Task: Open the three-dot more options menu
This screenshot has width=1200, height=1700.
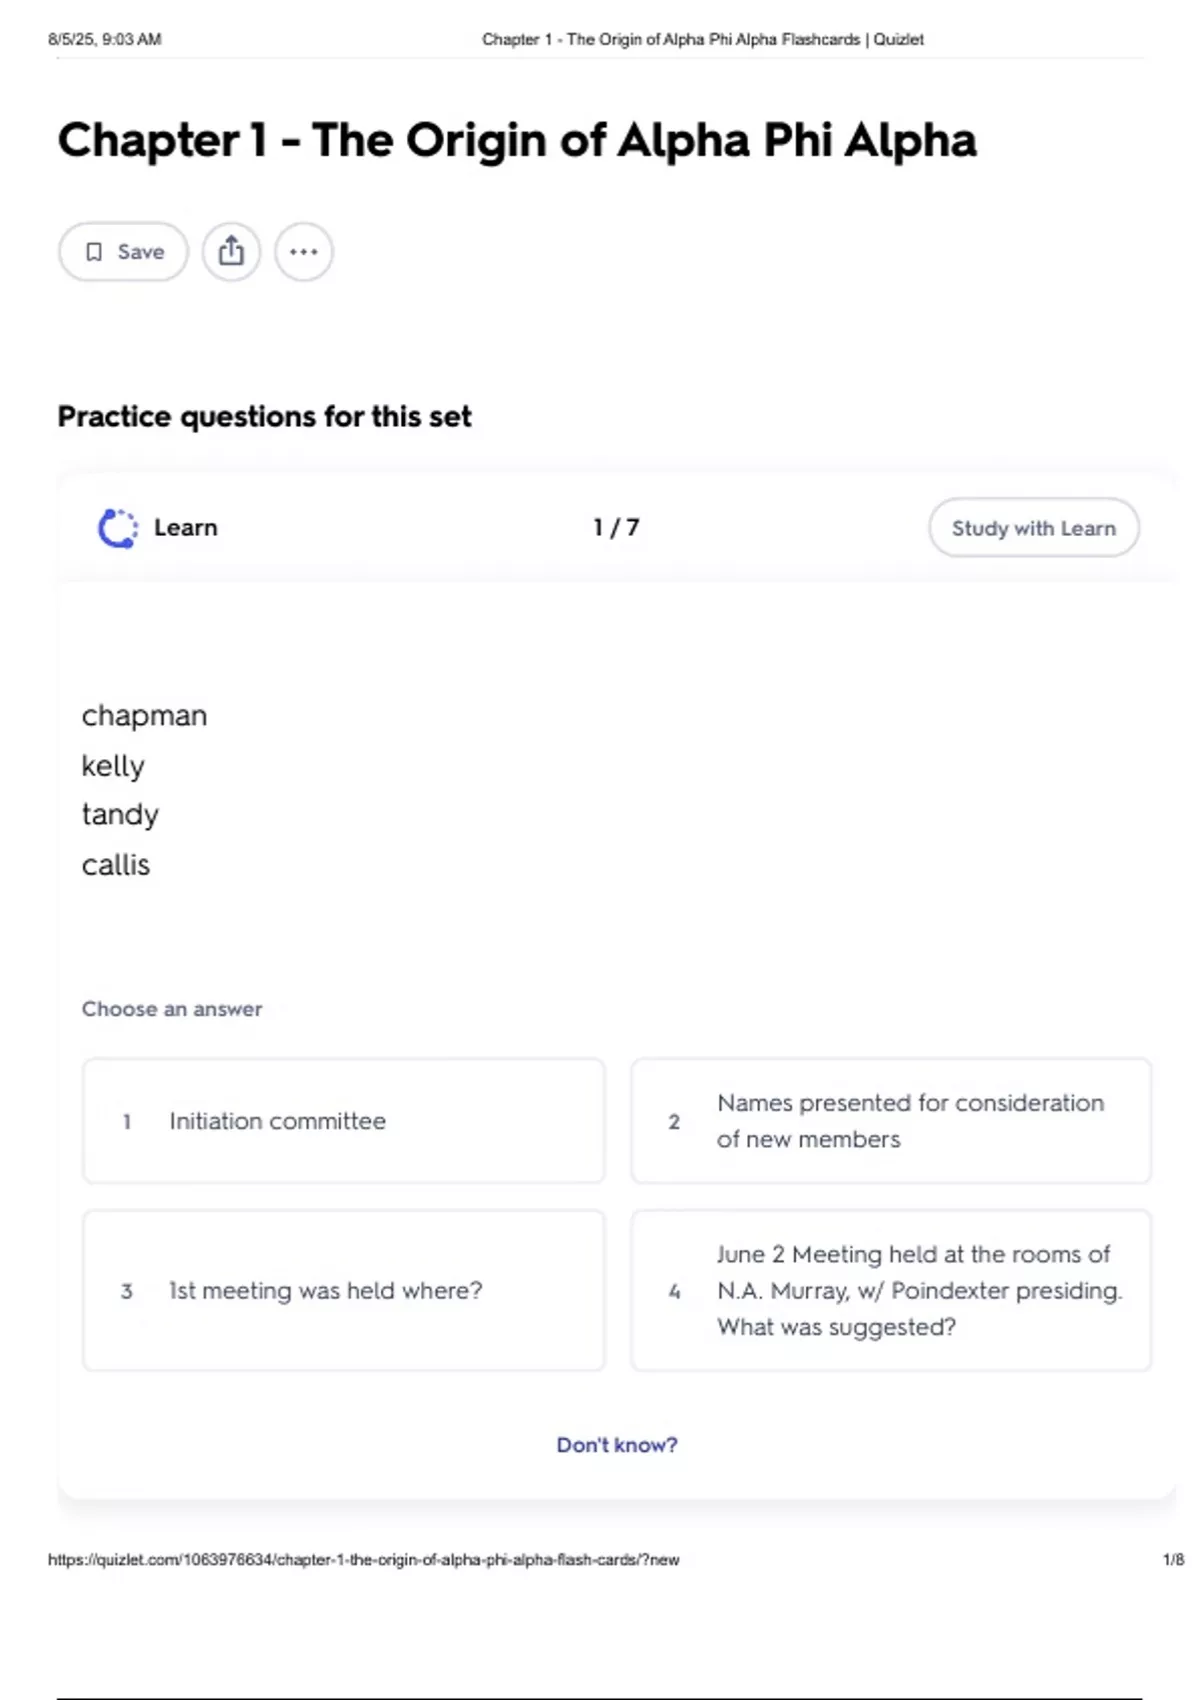Action: point(304,251)
